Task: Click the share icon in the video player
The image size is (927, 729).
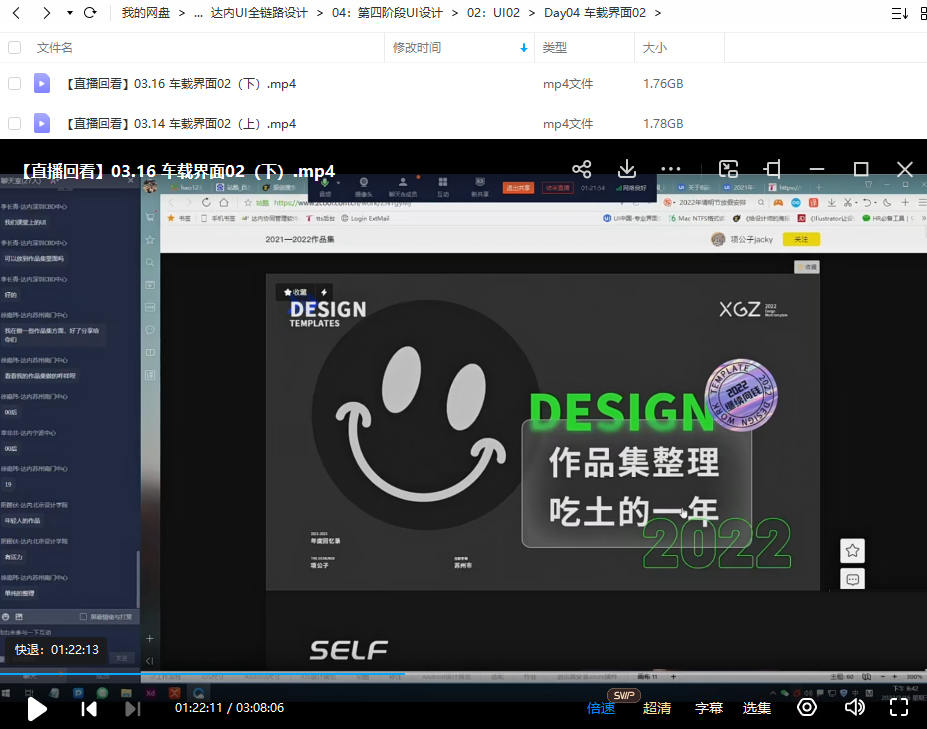Action: coord(581,170)
